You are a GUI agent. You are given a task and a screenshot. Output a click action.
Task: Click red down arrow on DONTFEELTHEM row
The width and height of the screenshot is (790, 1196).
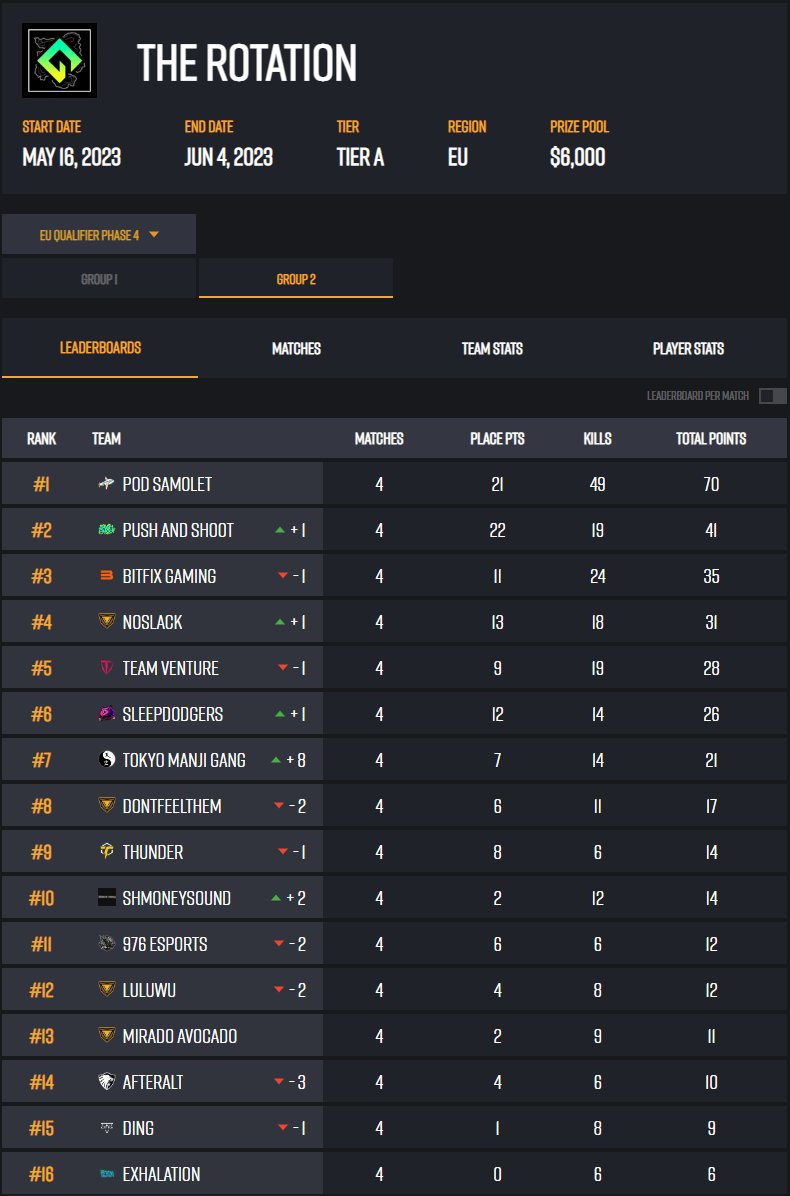pos(279,806)
